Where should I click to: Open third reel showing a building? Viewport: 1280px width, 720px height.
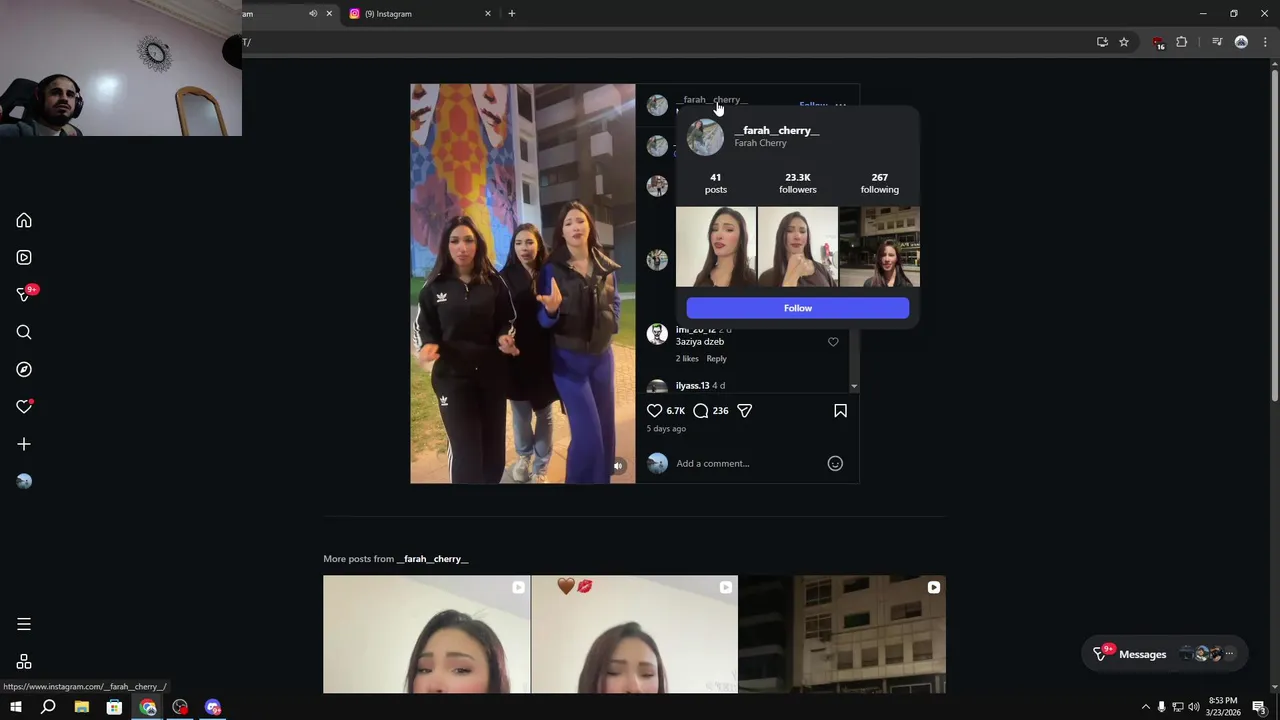pyautogui.click(x=842, y=634)
